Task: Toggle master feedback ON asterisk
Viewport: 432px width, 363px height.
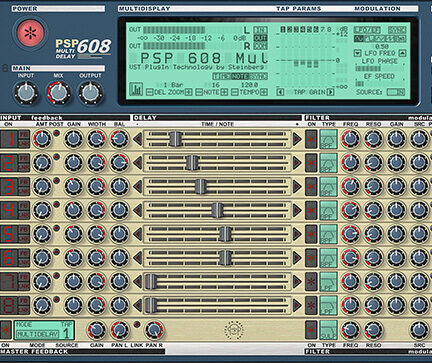Action: click(6, 330)
